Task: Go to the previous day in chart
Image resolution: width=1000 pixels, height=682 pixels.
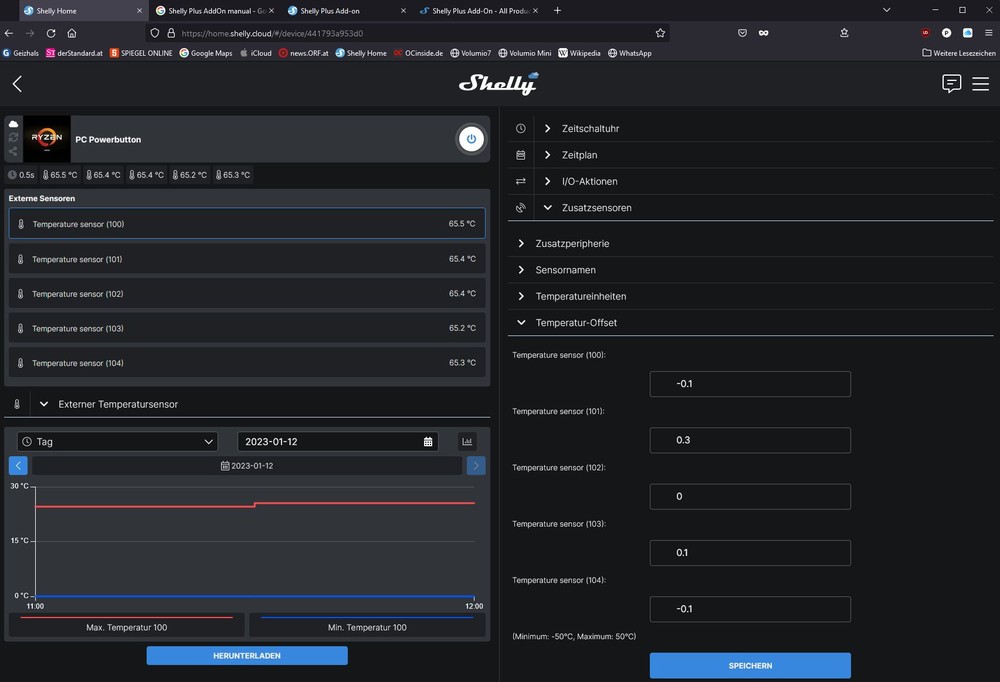Action: click(18, 466)
